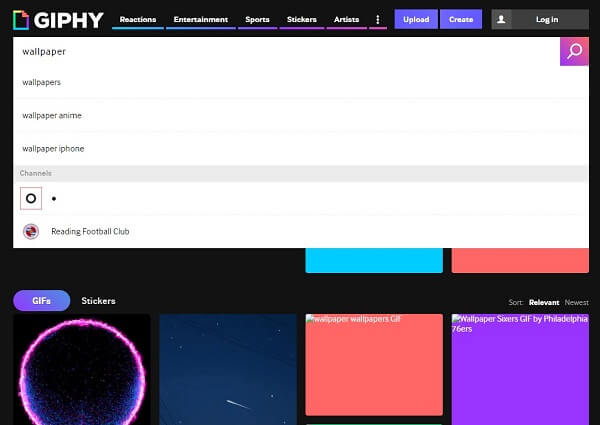This screenshot has height=425, width=600.
Task: Sort results by Newest
Action: (577, 303)
